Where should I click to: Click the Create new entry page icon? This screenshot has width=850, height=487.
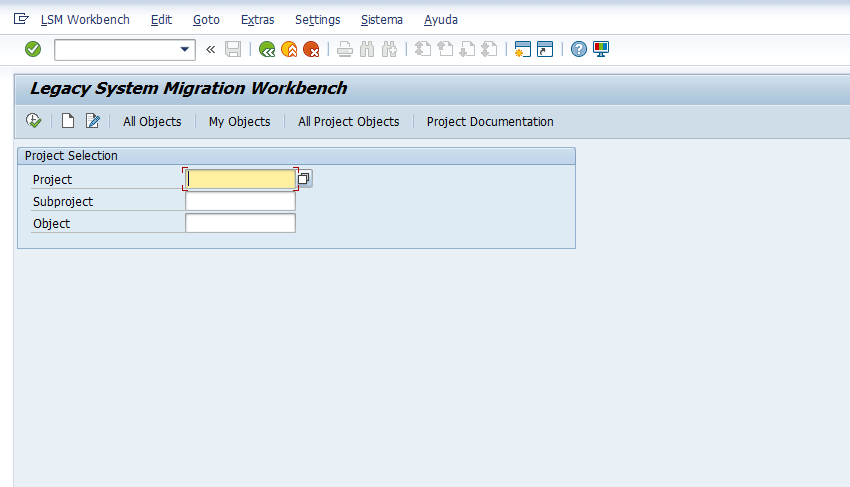pyautogui.click(x=68, y=121)
